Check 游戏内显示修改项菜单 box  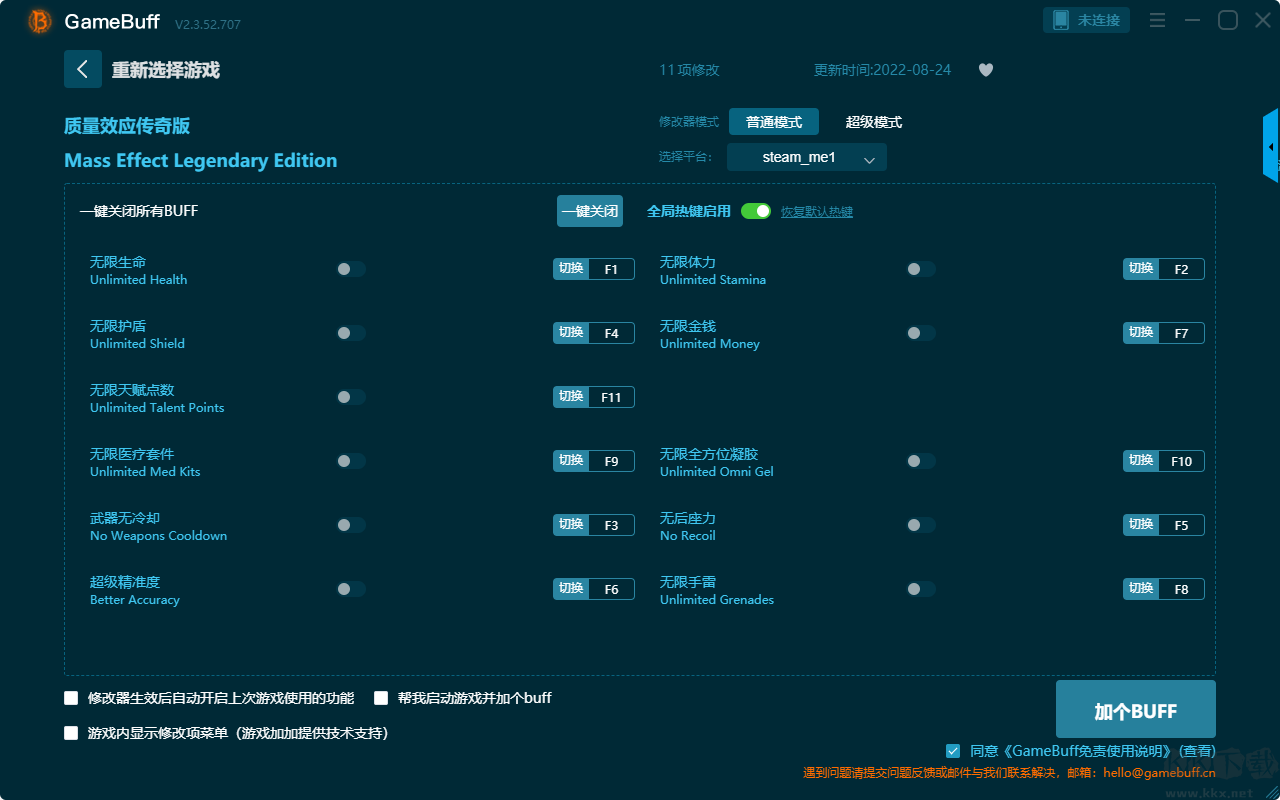(71, 733)
